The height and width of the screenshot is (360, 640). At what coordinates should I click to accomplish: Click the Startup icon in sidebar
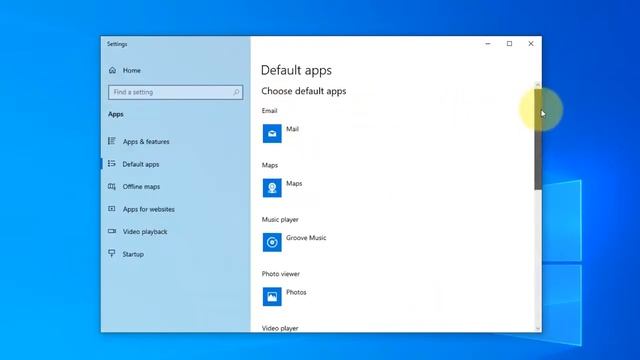111,253
